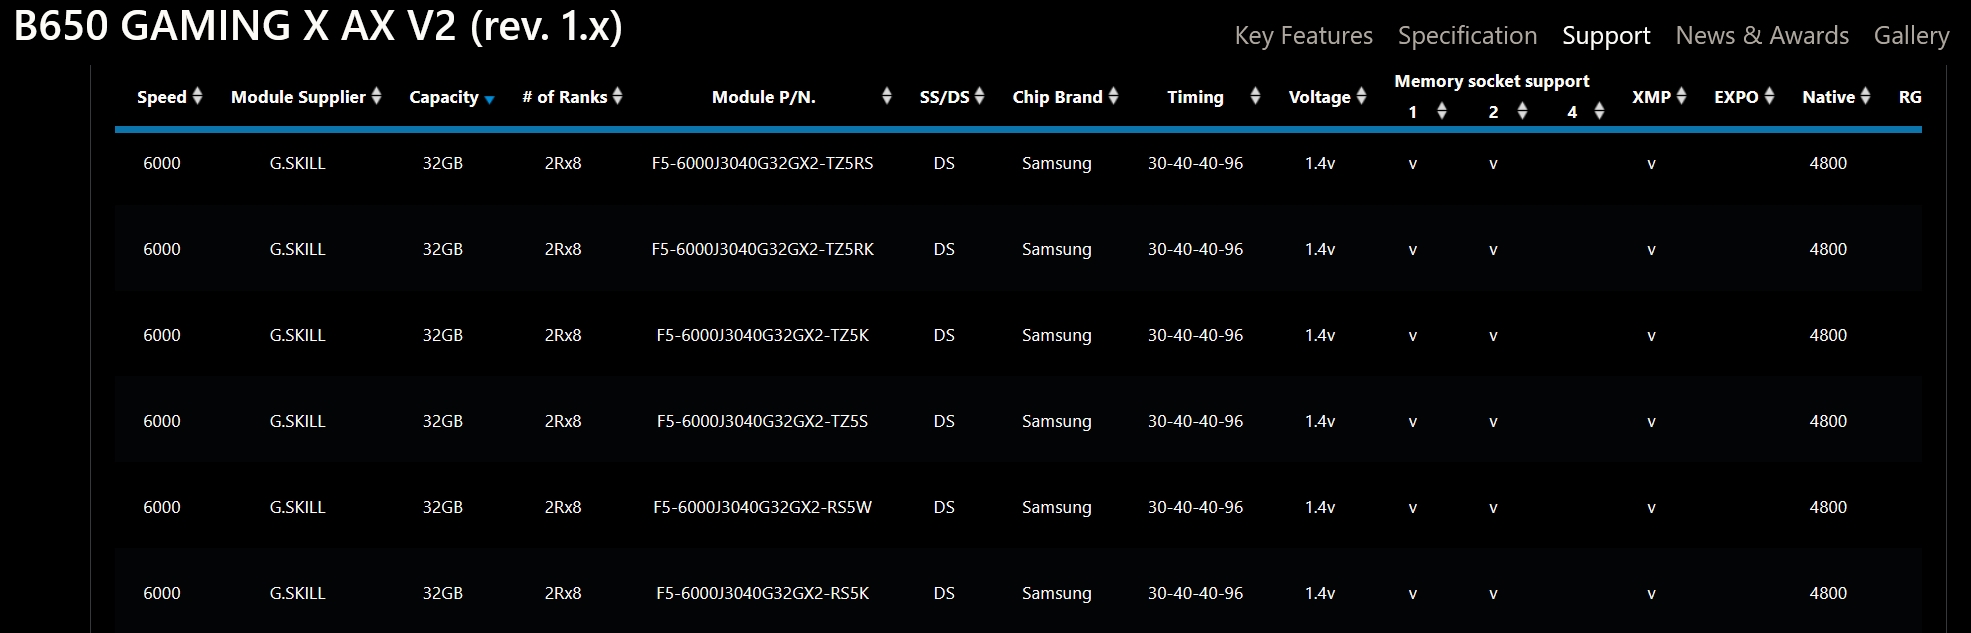Switch to the Specification tab
The height and width of the screenshot is (633, 1971).
pyautogui.click(x=1467, y=36)
